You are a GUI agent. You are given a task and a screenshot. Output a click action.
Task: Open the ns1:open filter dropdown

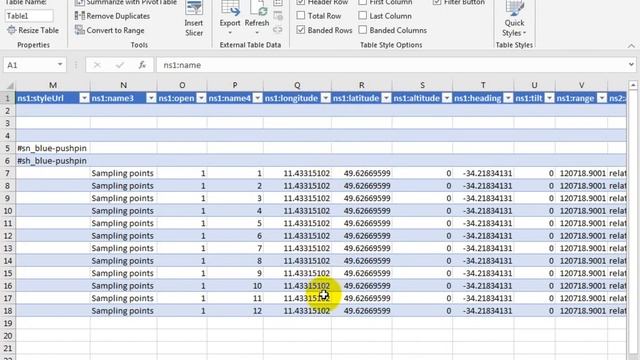point(201,98)
